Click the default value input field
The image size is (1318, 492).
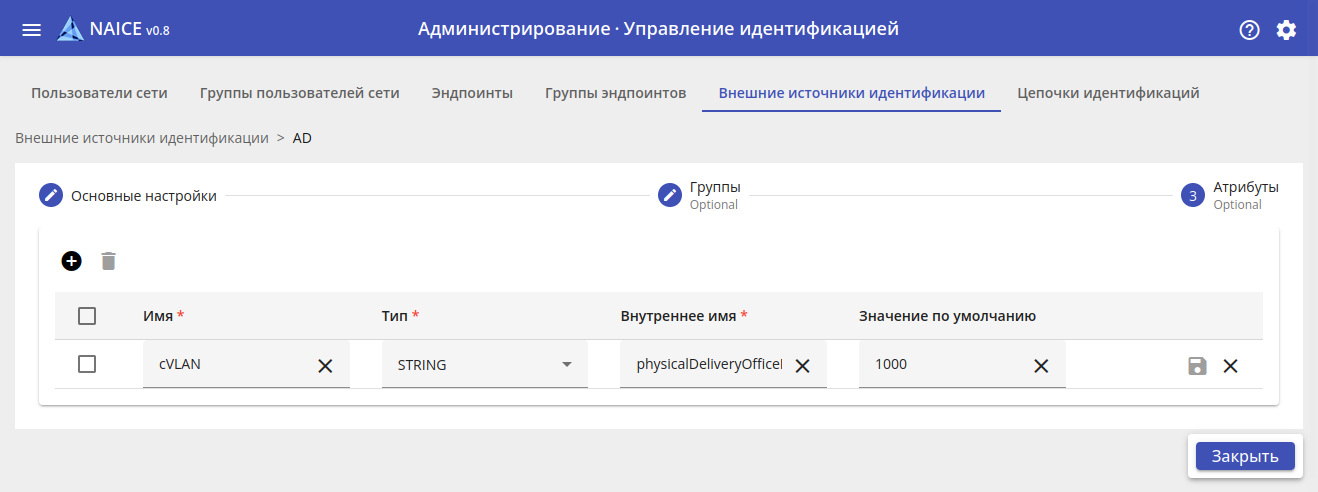pos(945,365)
